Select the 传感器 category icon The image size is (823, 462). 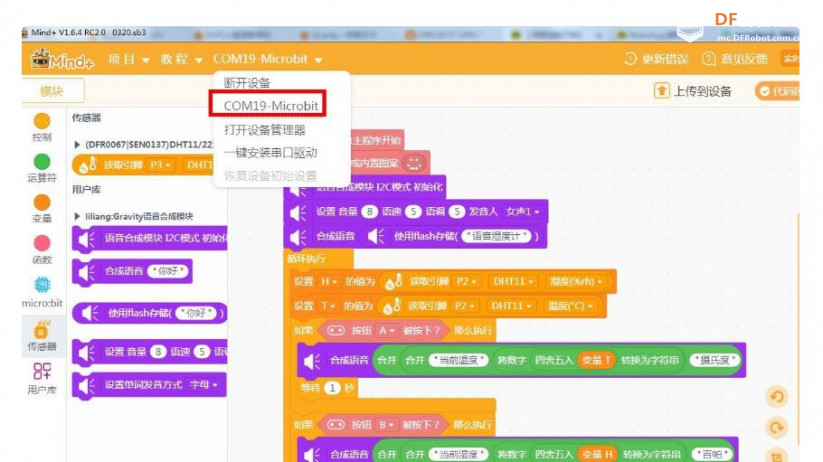(x=42, y=331)
